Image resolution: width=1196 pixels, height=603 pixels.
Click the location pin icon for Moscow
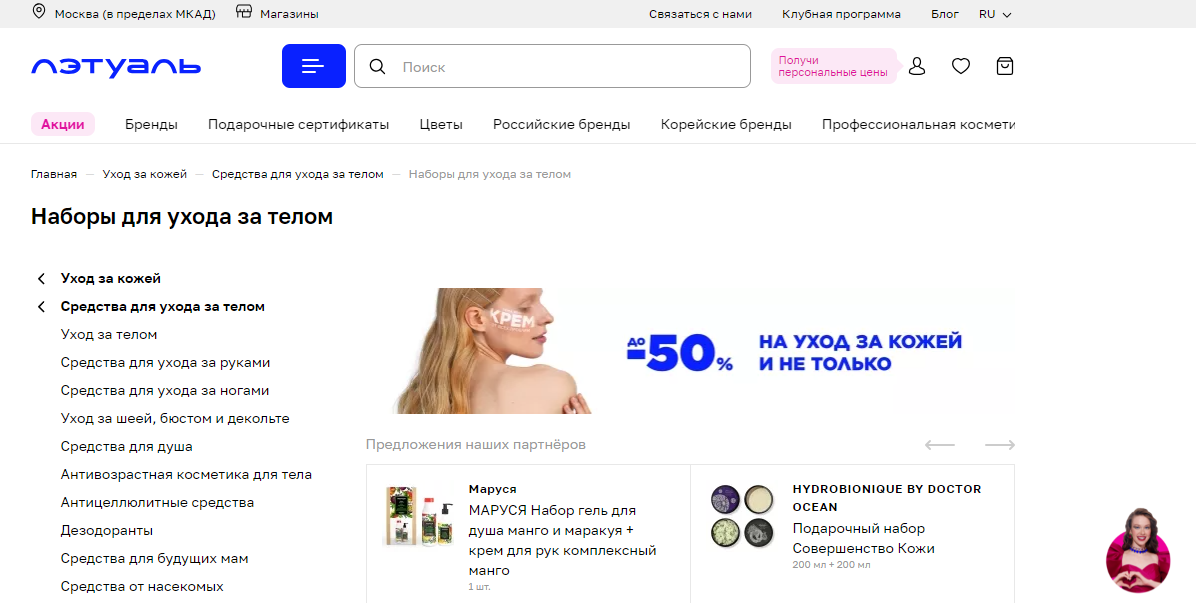click(x=39, y=12)
